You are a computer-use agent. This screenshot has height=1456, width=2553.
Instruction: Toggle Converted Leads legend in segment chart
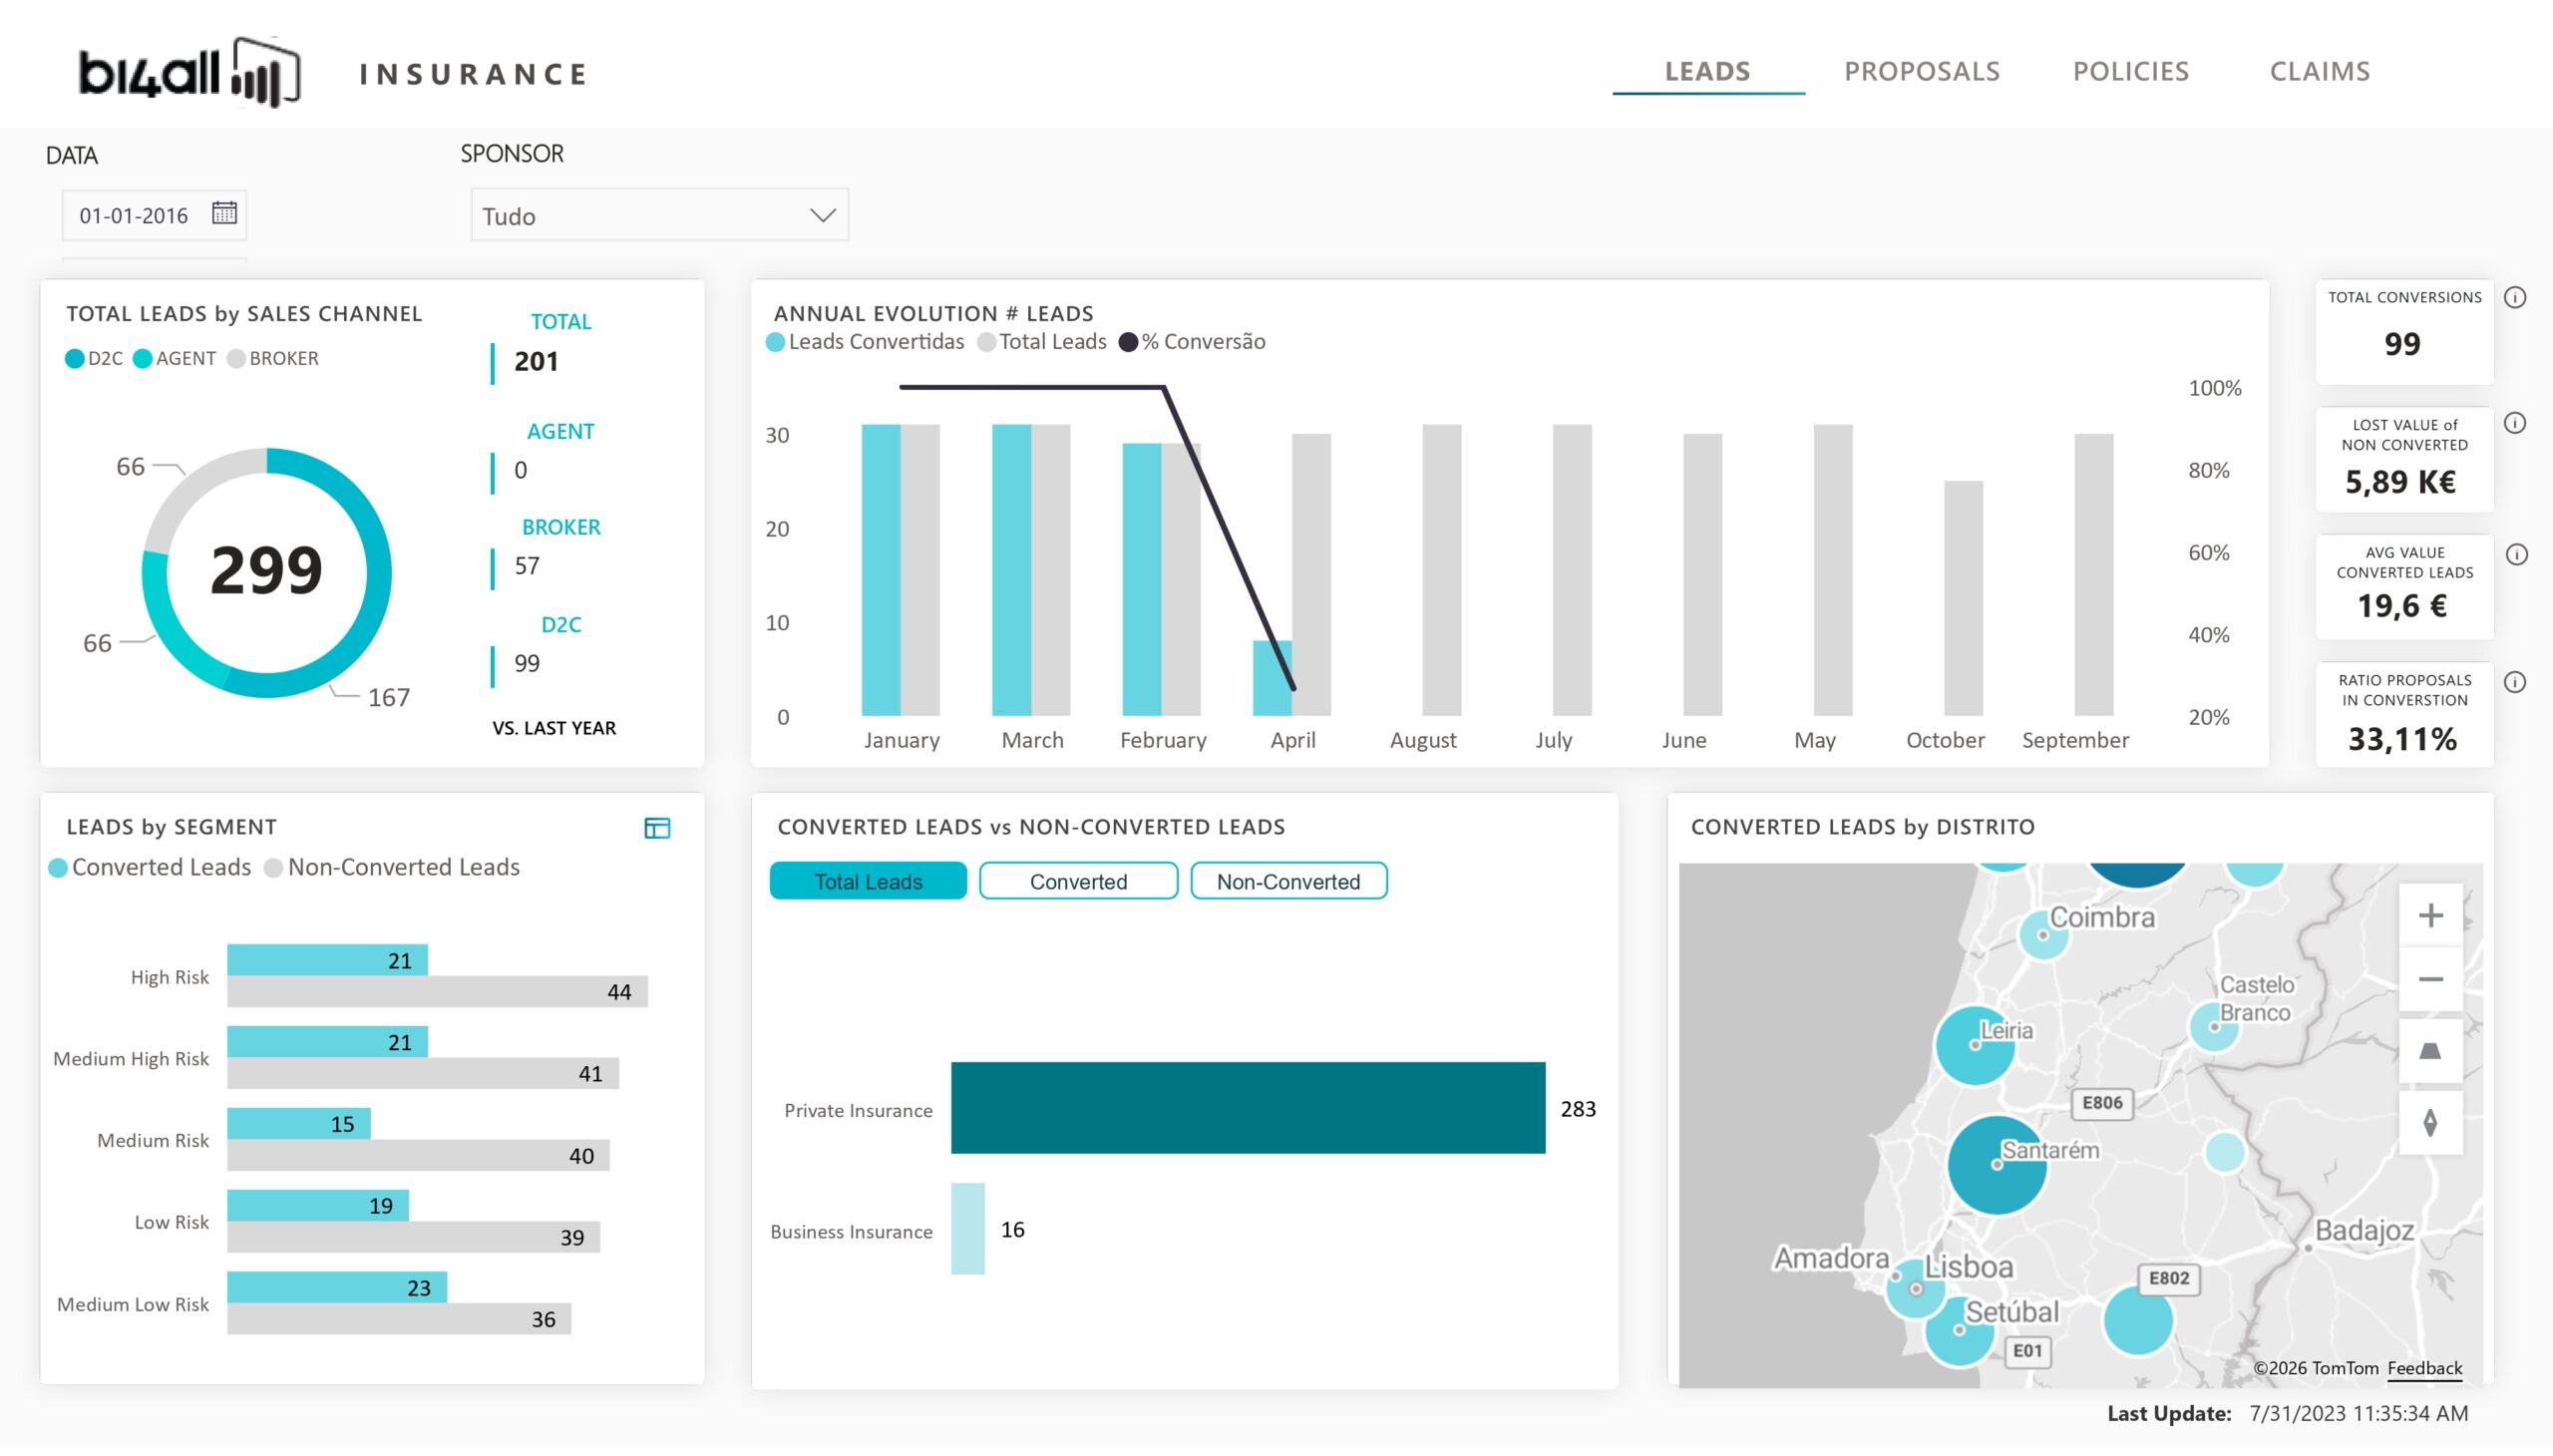(x=150, y=867)
